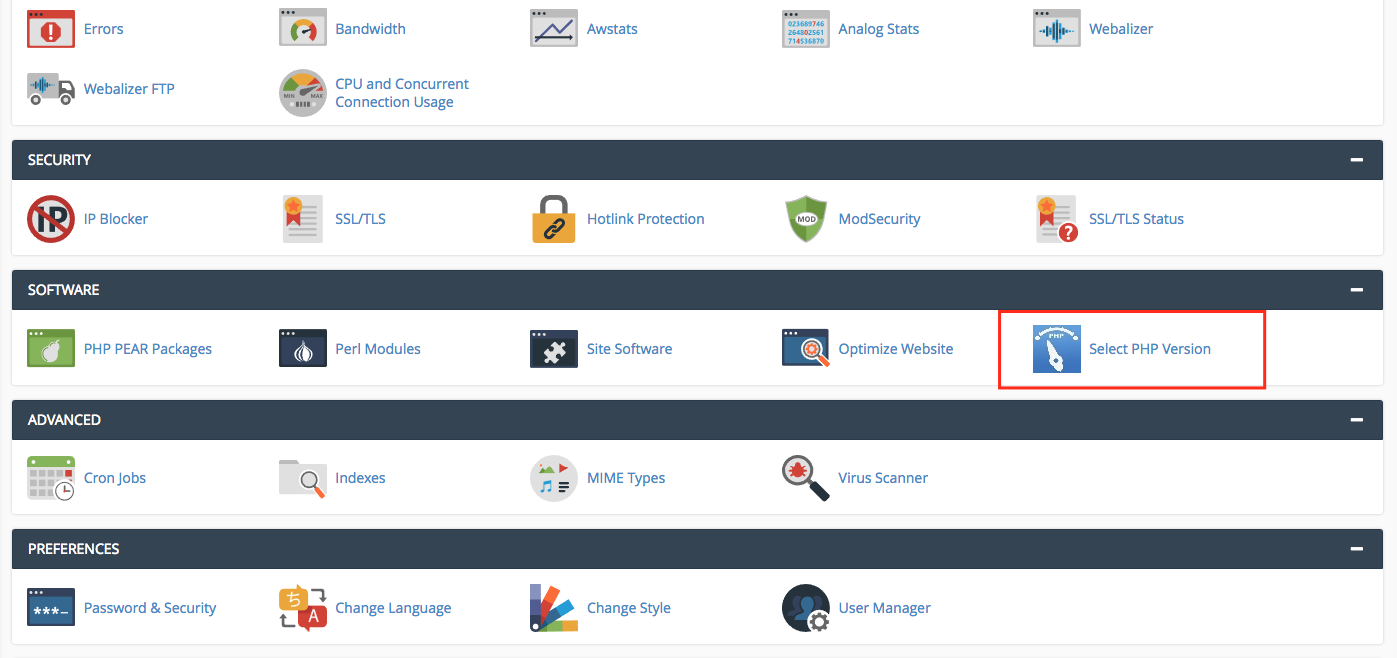The width and height of the screenshot is (1397, 658).
Task: Open the Password & Security link
Action: tap(150, 608)
